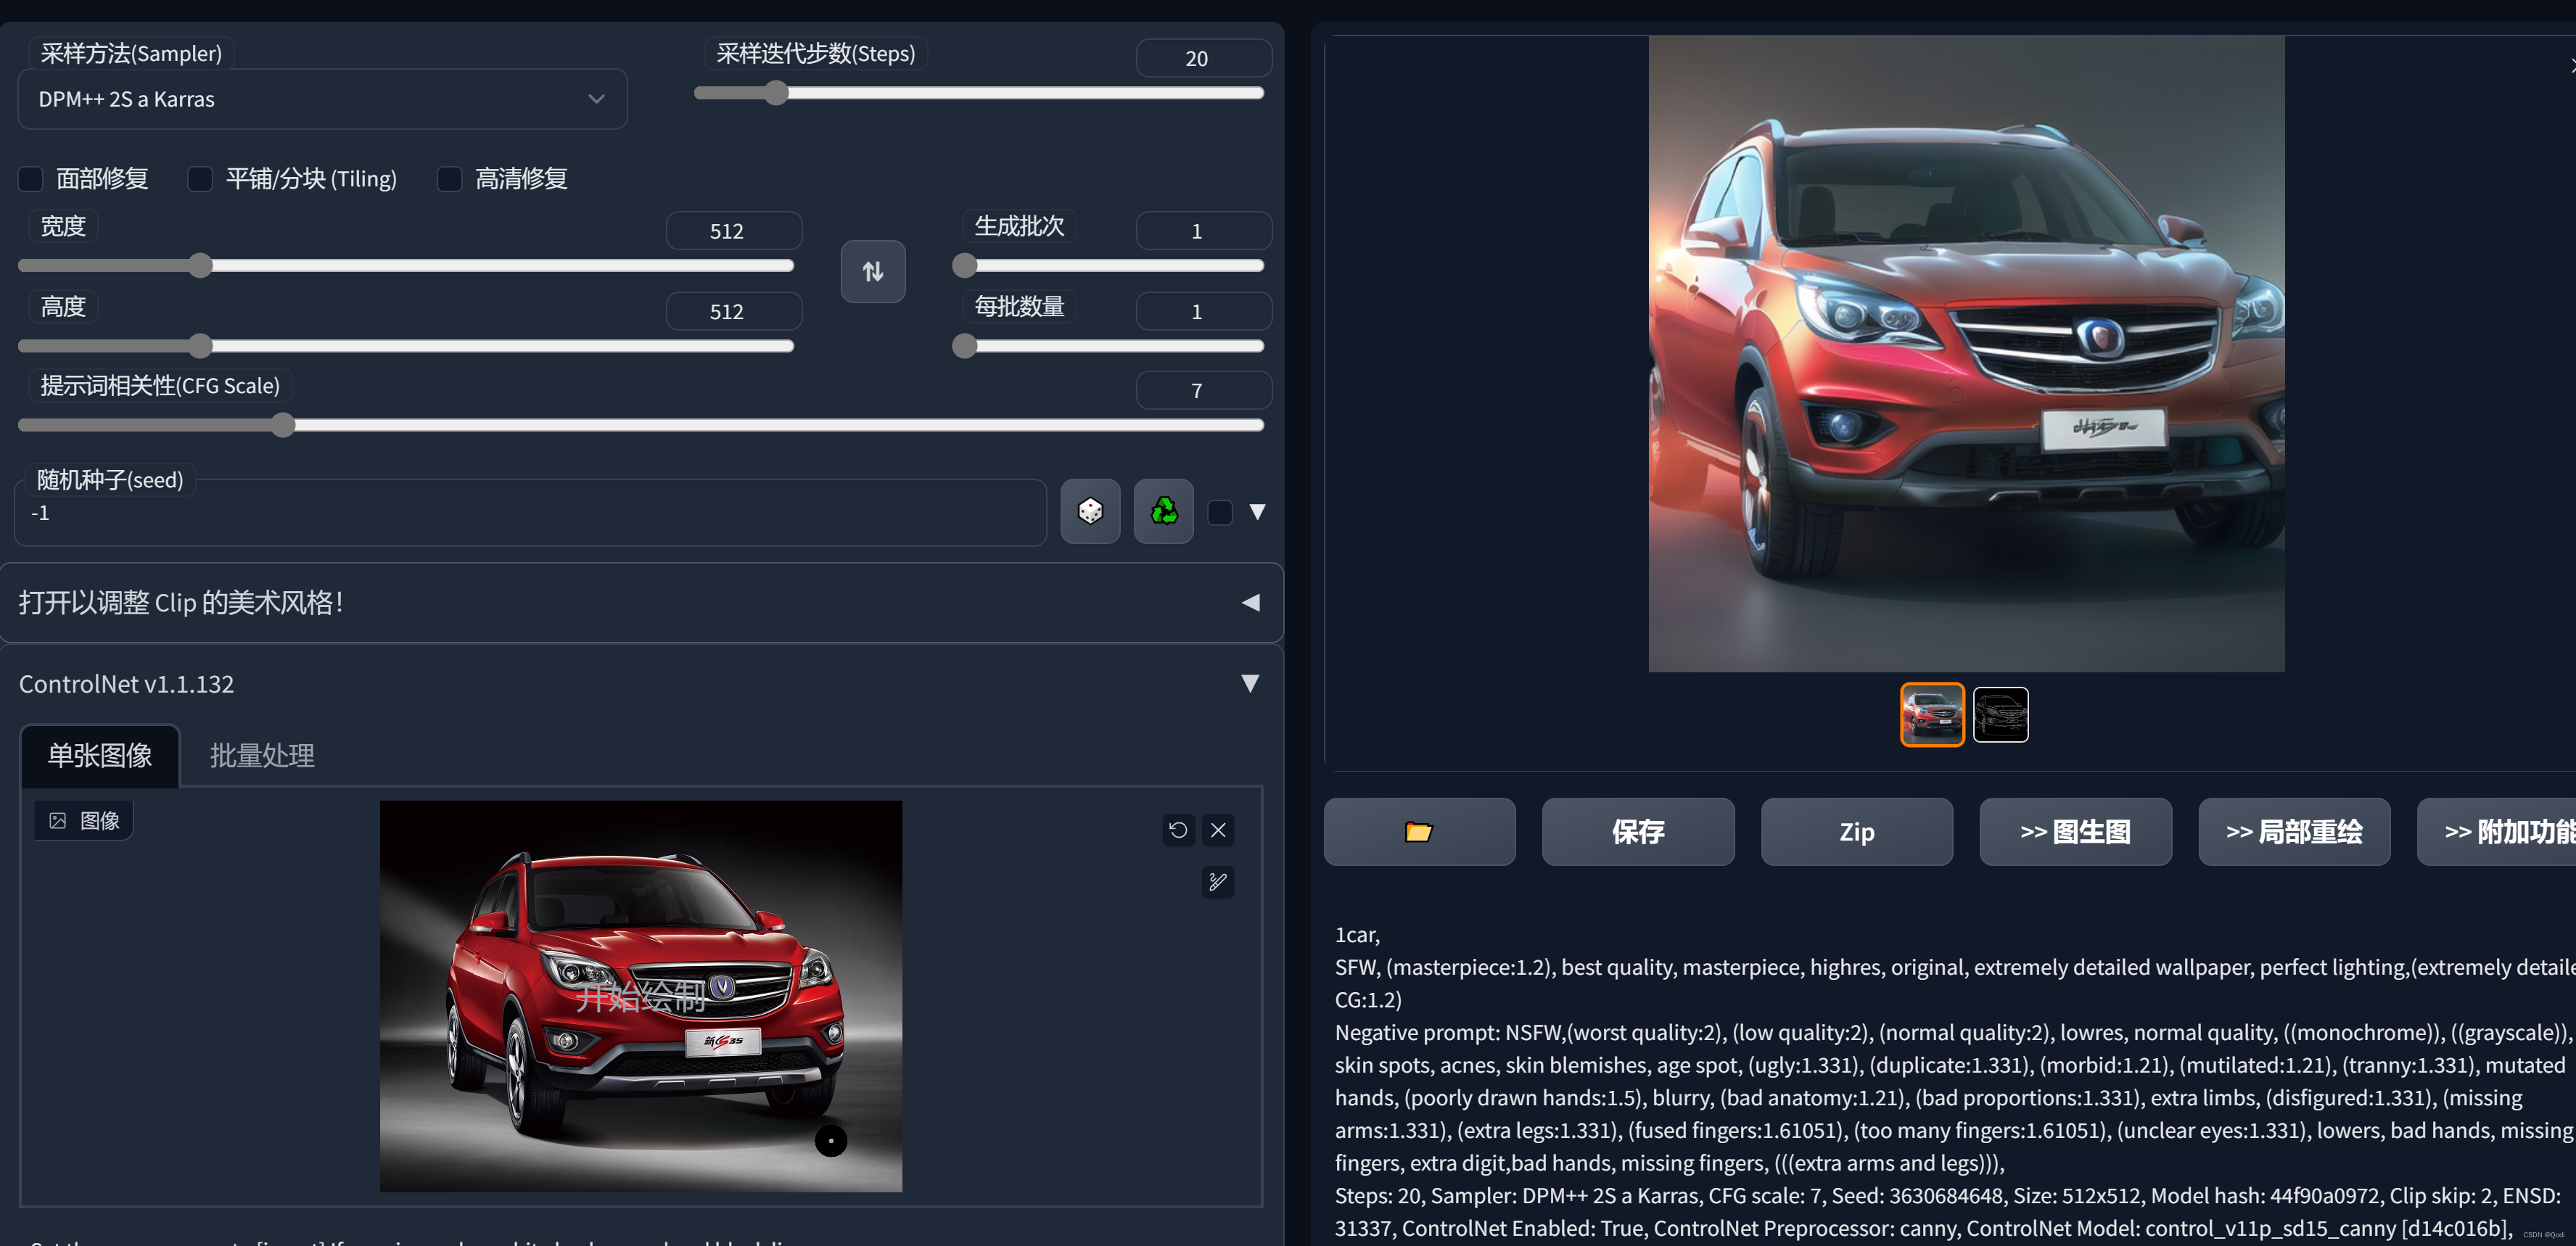Click the 'Negative prompt: NSFW' text line
The width and height of the screenshot is (2576, 1246).
(x=1955, y=1033)
